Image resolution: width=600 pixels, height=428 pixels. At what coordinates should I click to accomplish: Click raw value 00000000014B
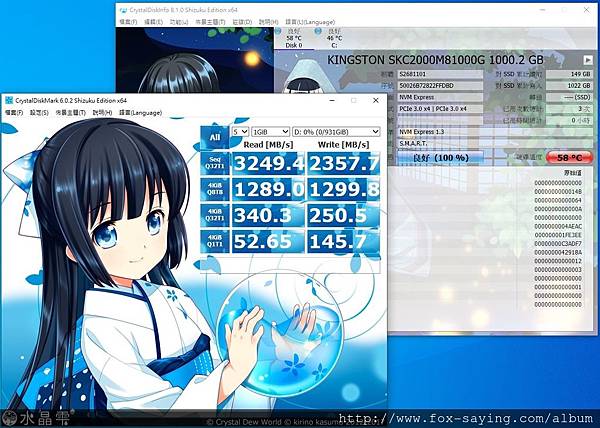pyautogui.click(x=558, y=191)
